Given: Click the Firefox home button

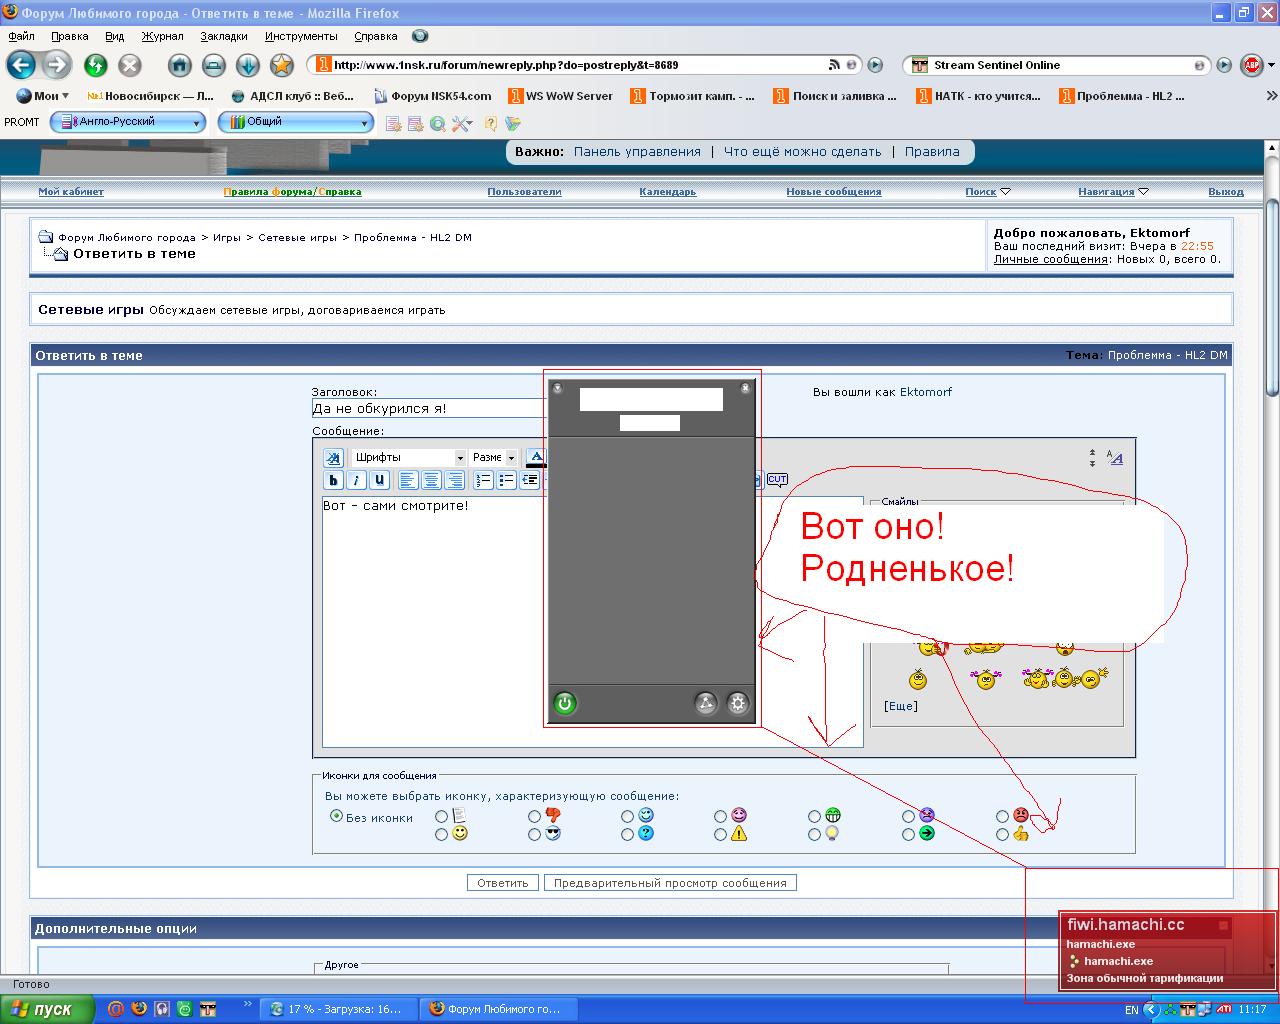Looking at the screenshot, I should [179, 65].
